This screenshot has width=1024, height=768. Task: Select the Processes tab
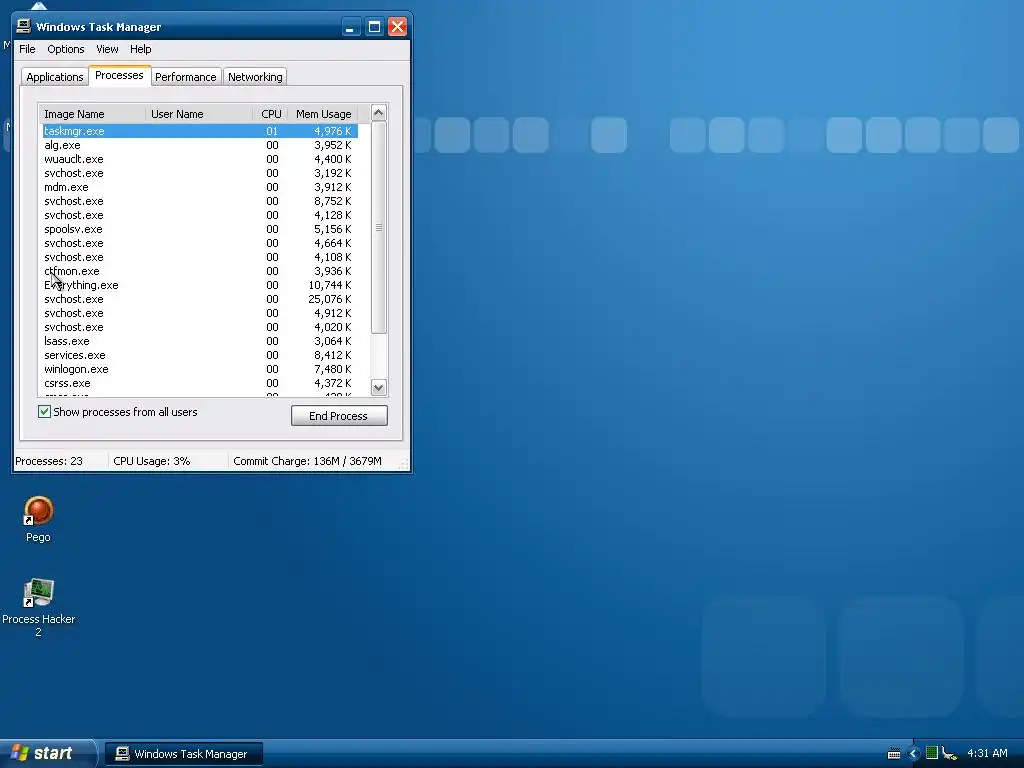120,75
